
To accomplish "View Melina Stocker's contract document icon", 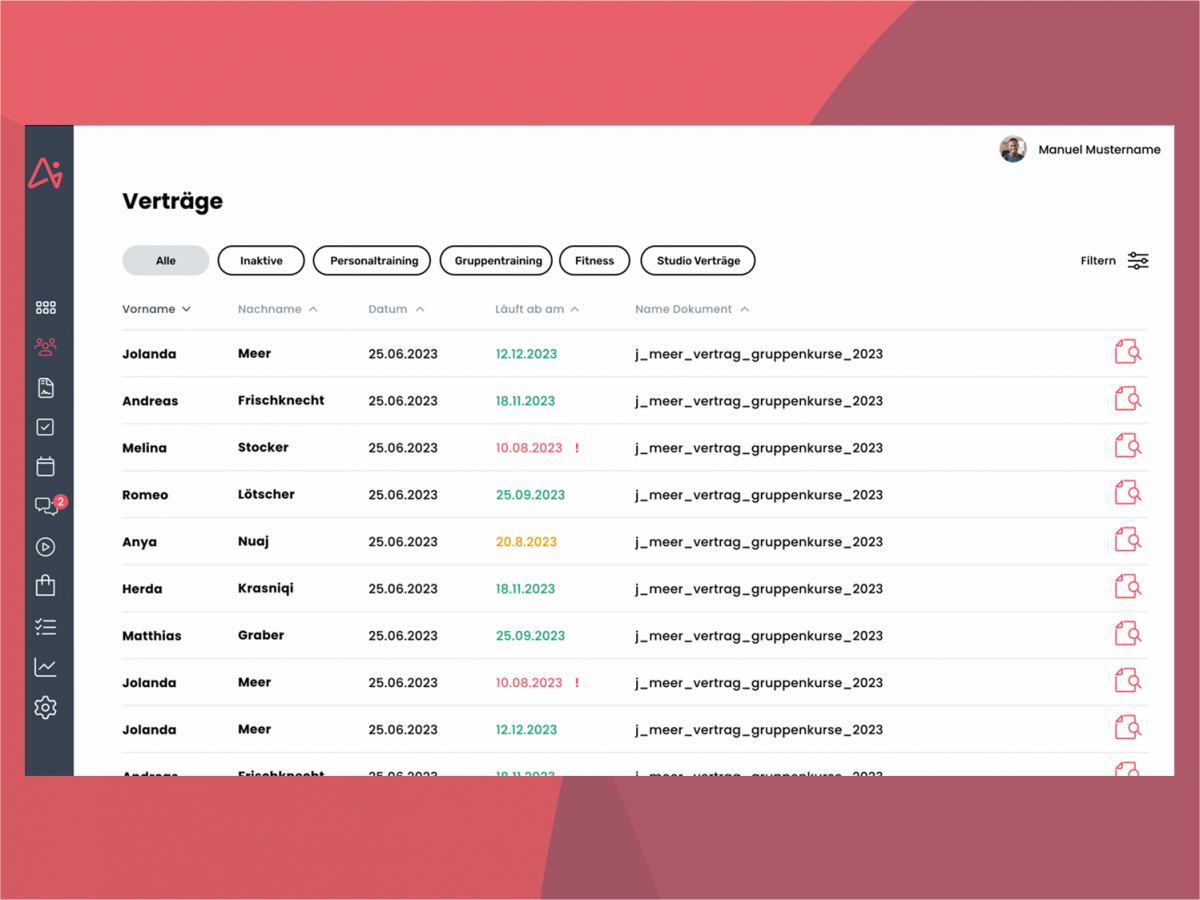I will pyautogui.click(x=1128, y=446).
